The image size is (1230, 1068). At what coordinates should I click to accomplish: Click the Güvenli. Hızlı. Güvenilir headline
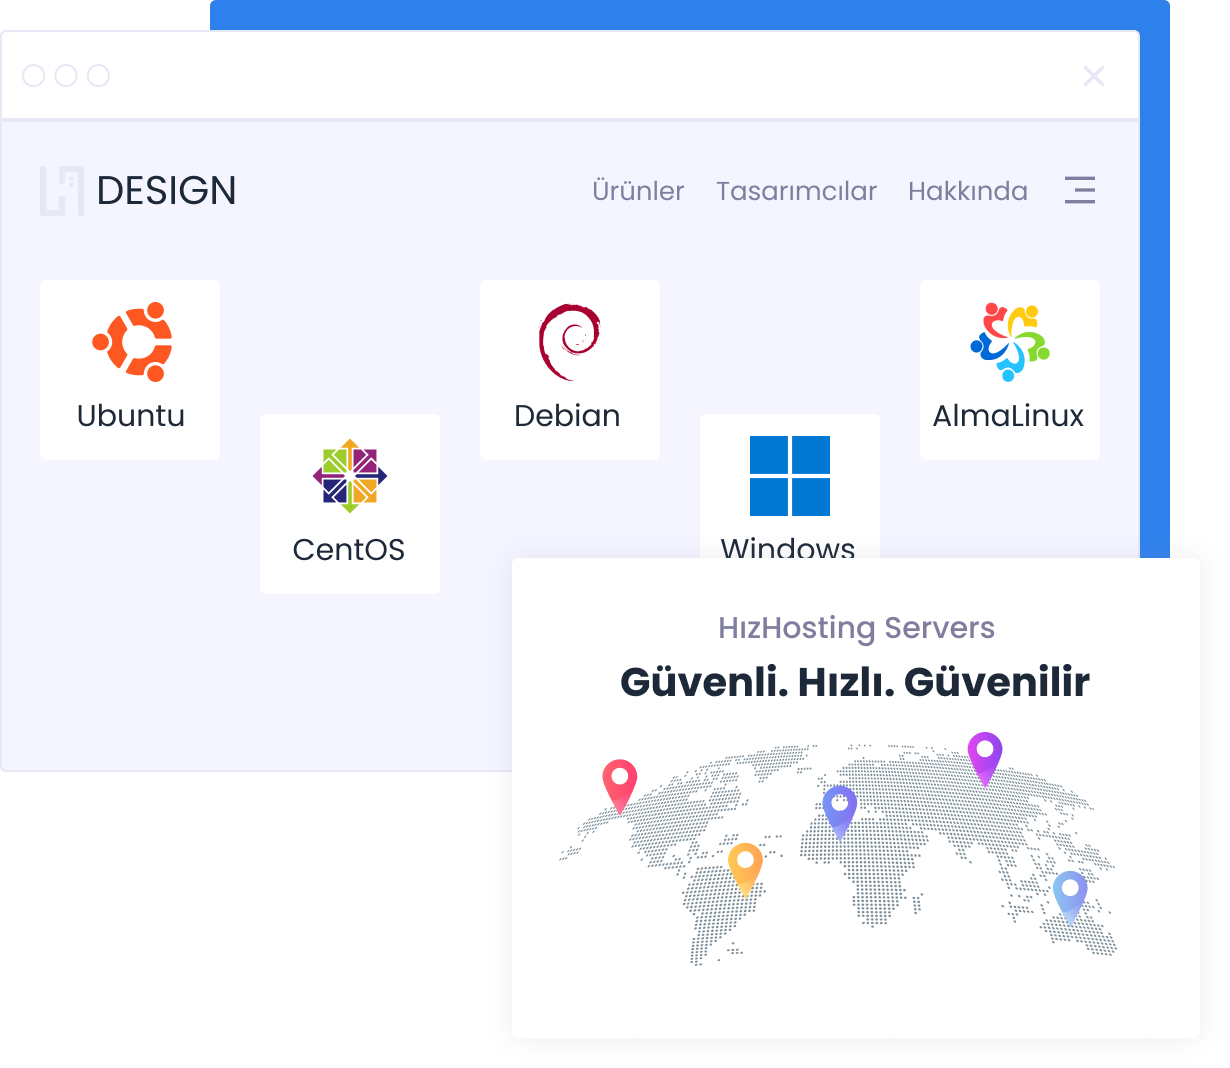pos(855,682)
